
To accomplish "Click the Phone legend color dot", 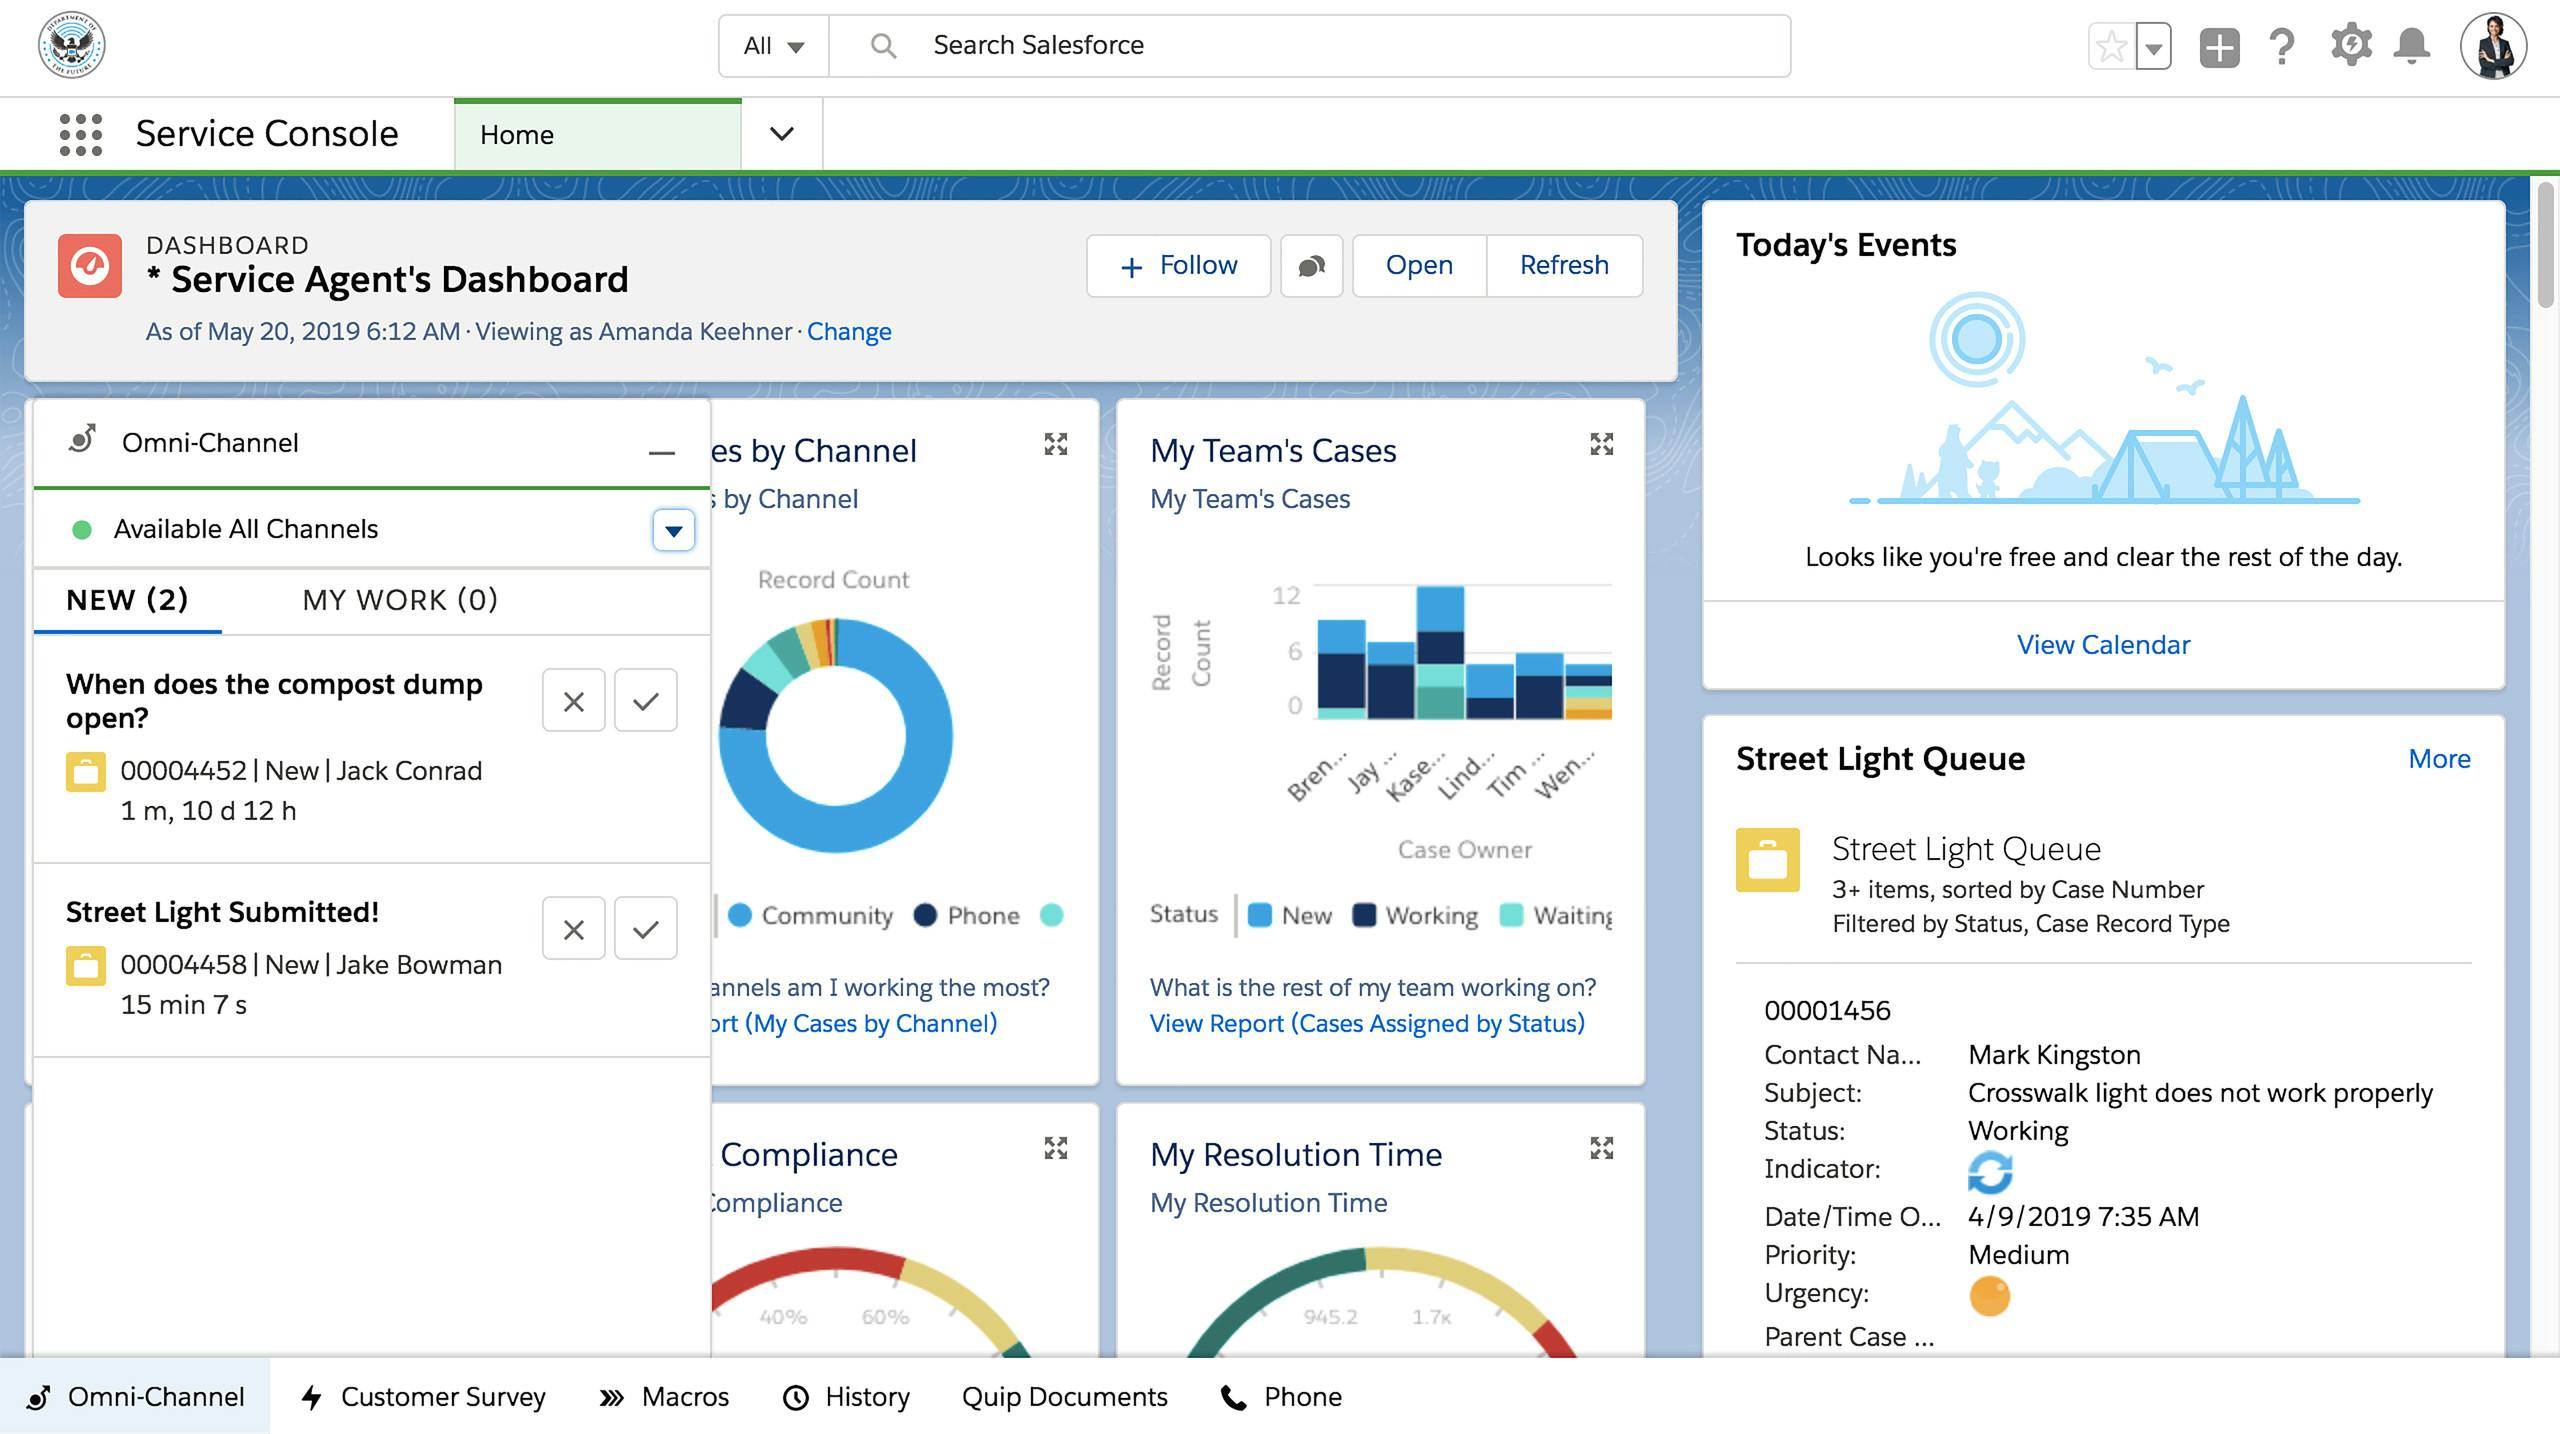I will coord(925,915).
